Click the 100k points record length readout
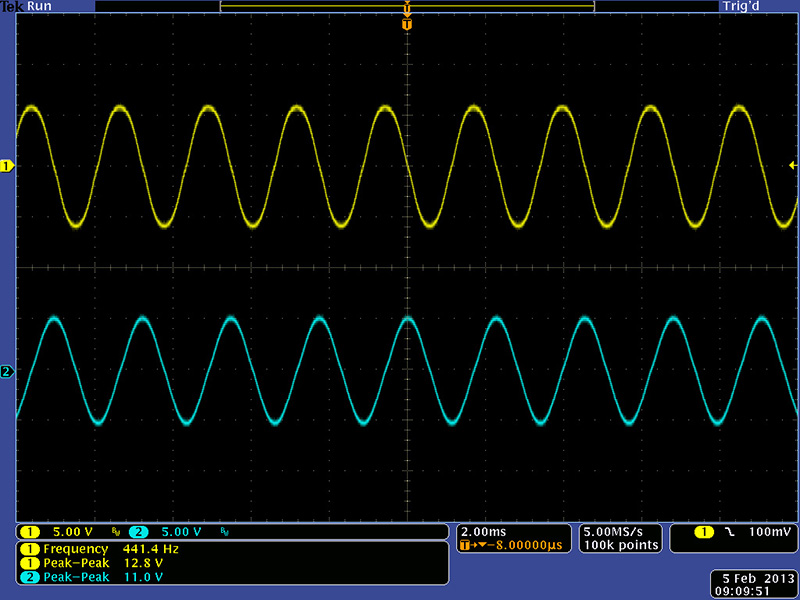 click(x=622, y=545)
